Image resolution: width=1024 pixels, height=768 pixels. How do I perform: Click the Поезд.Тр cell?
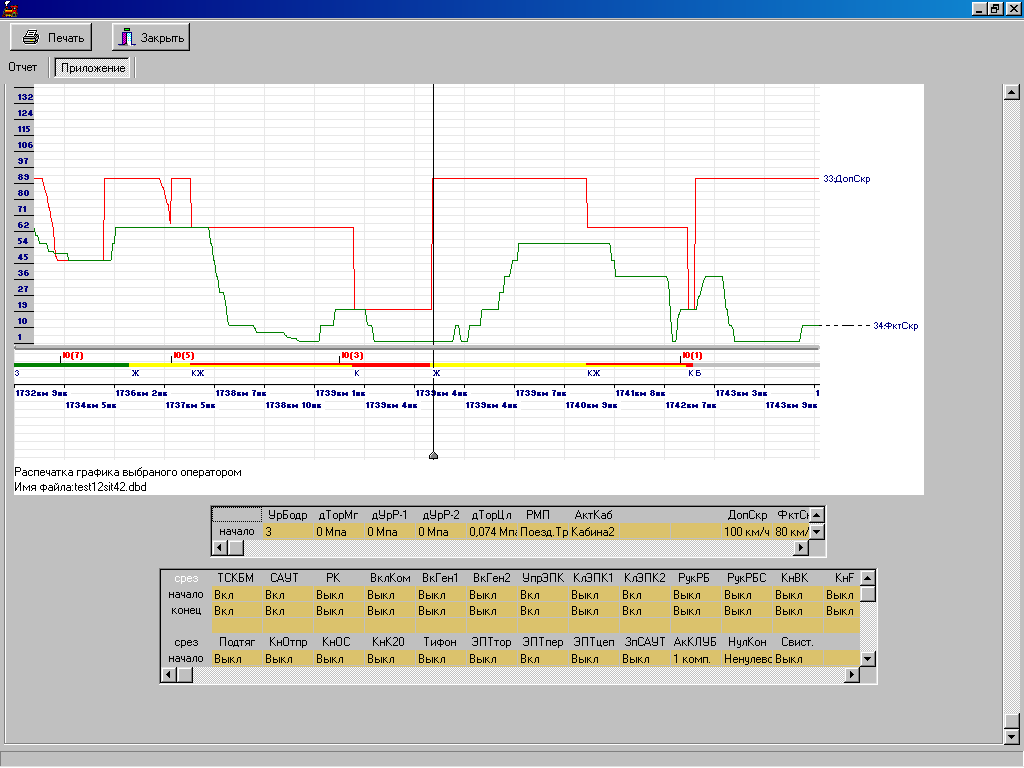click(543, 532)
